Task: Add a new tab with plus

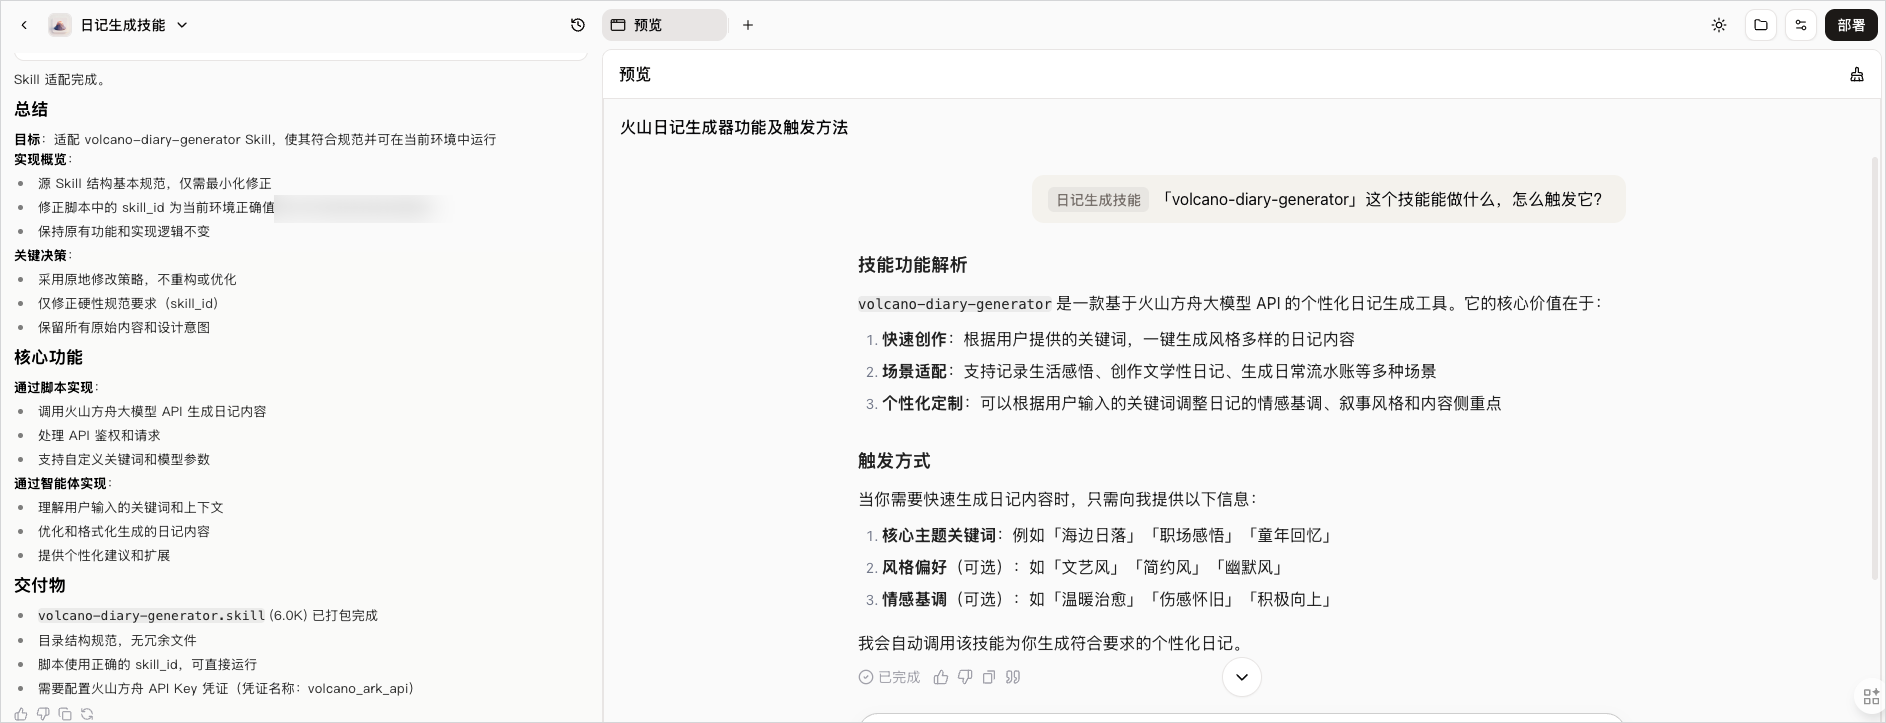Action: click(x=748, y=25)
